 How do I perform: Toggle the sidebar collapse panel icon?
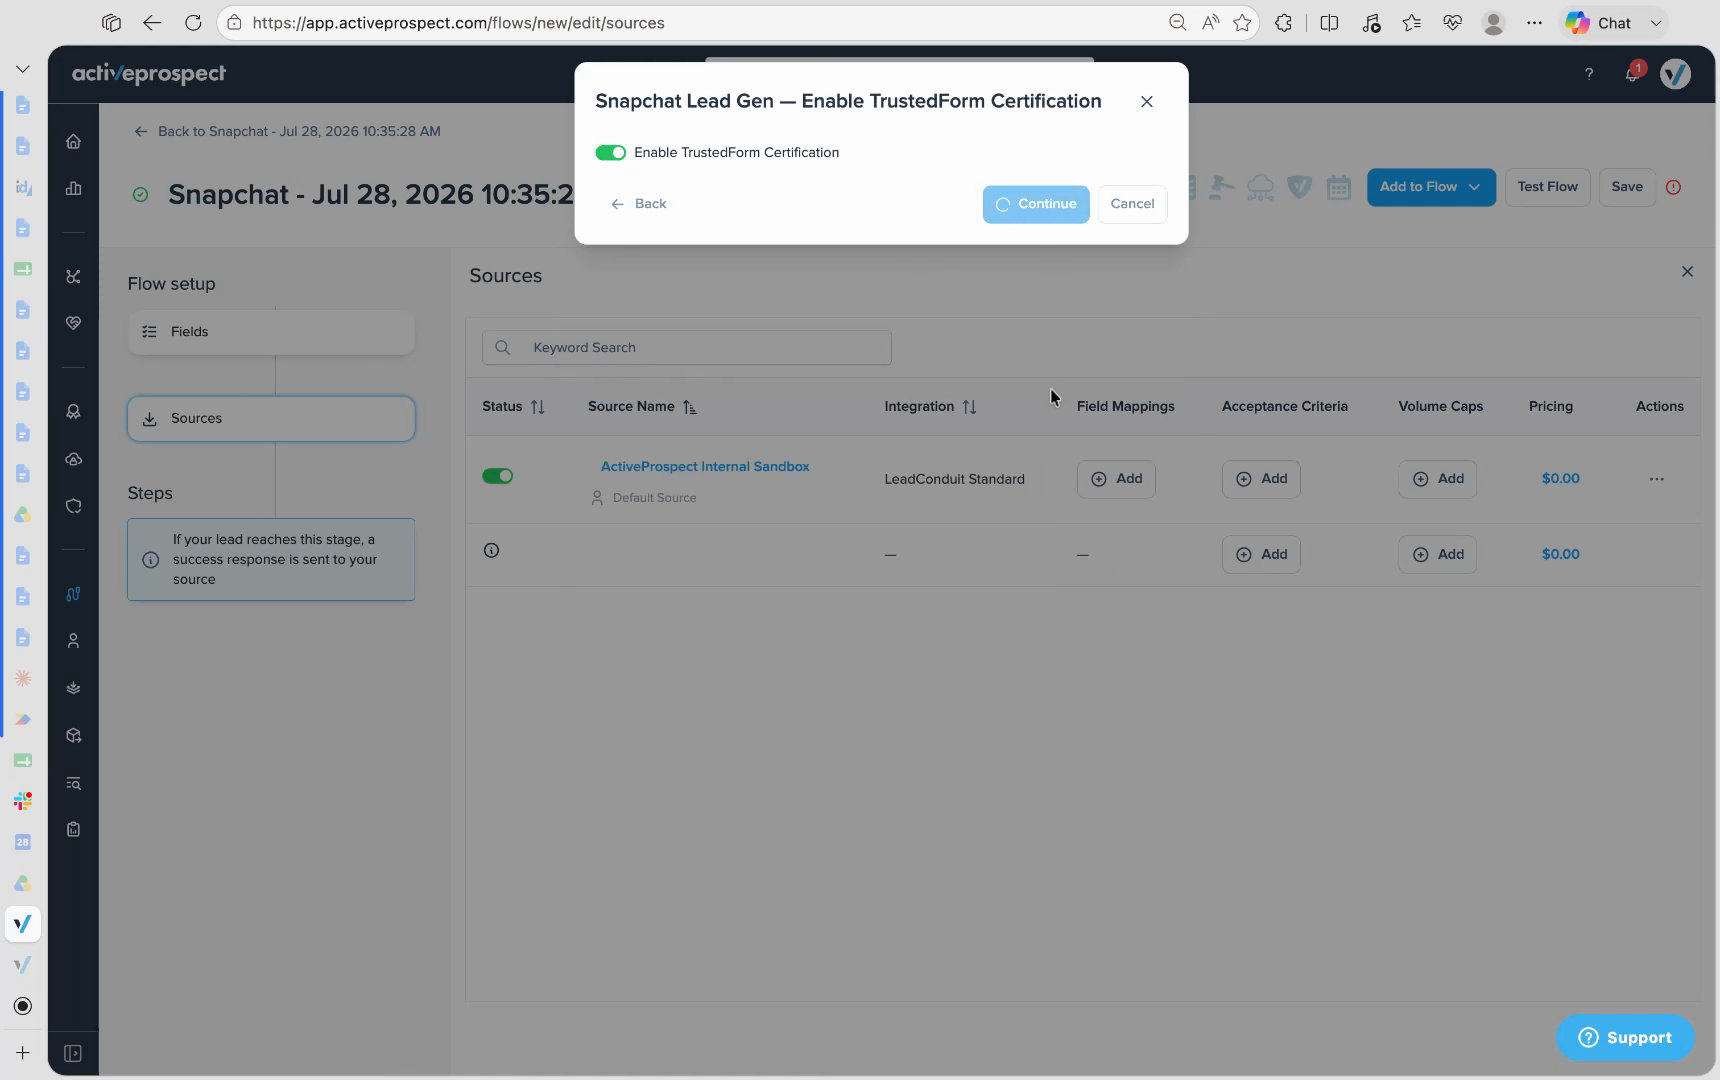click(73, 1053)
